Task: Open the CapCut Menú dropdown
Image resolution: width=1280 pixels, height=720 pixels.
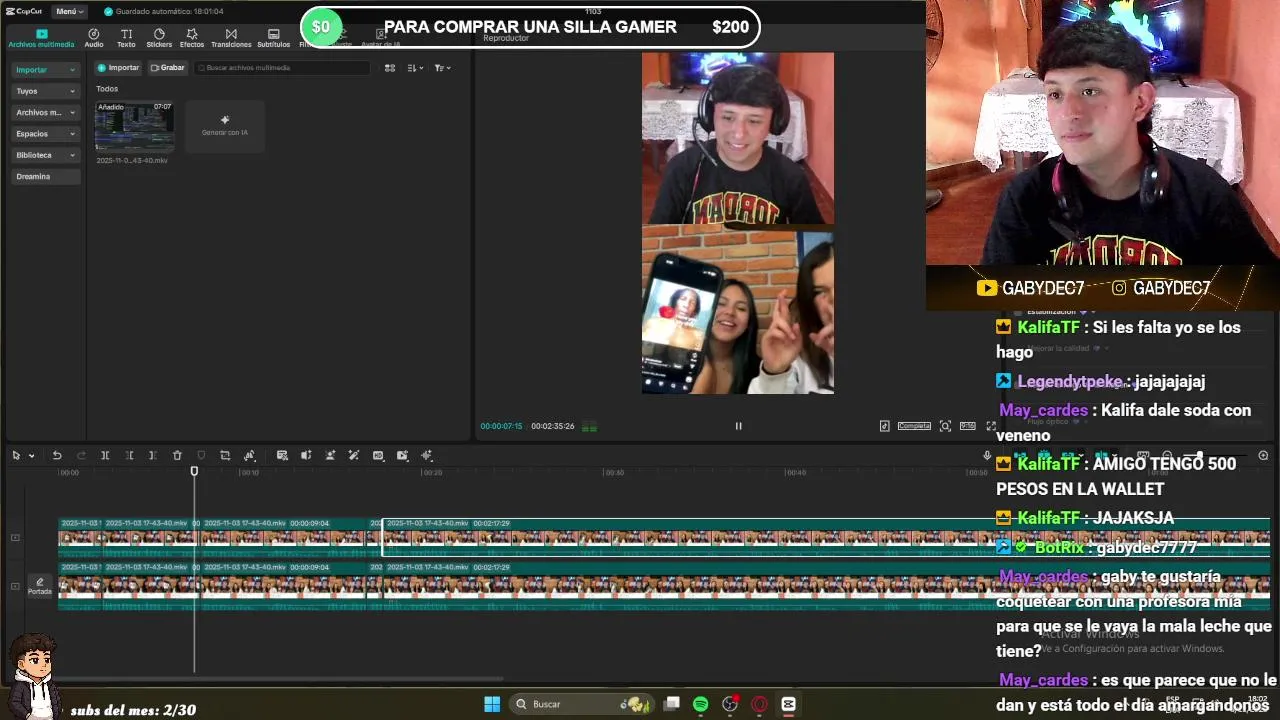Action: (68, 11)
